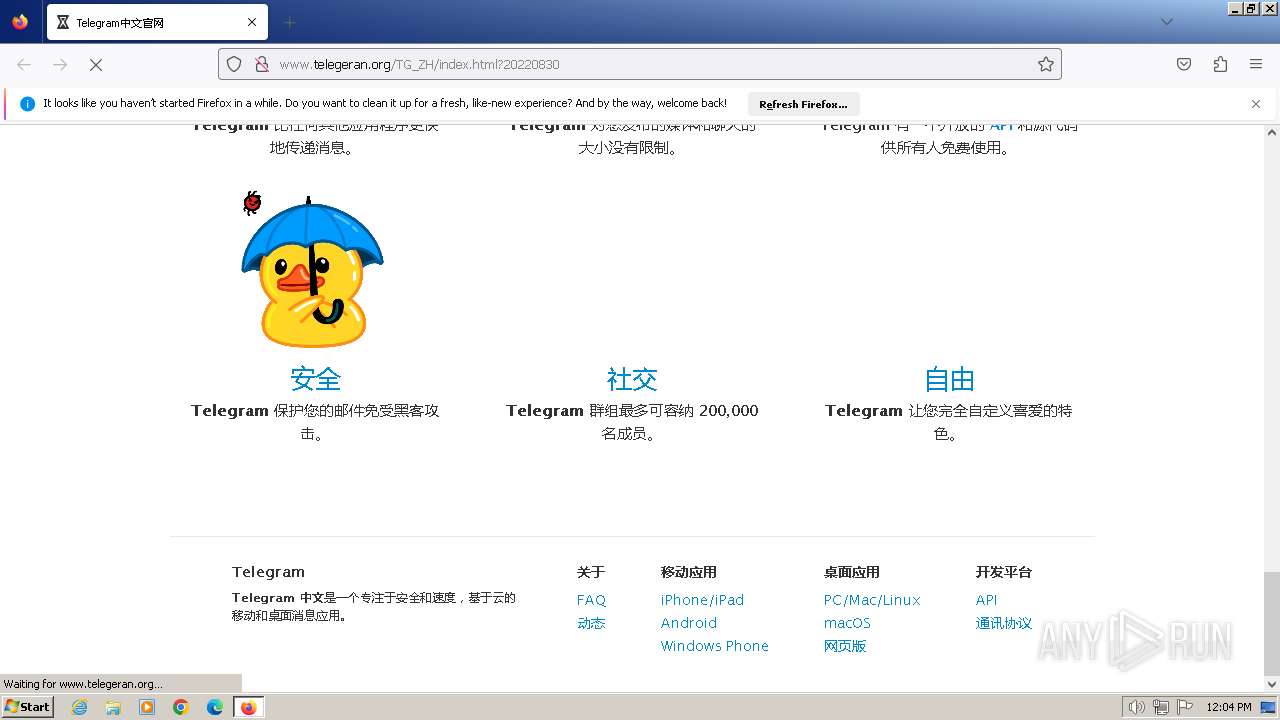Viewport: 1280px width, 720px height.
Task: Open the API footer link
Action: (x=986, y=600)
